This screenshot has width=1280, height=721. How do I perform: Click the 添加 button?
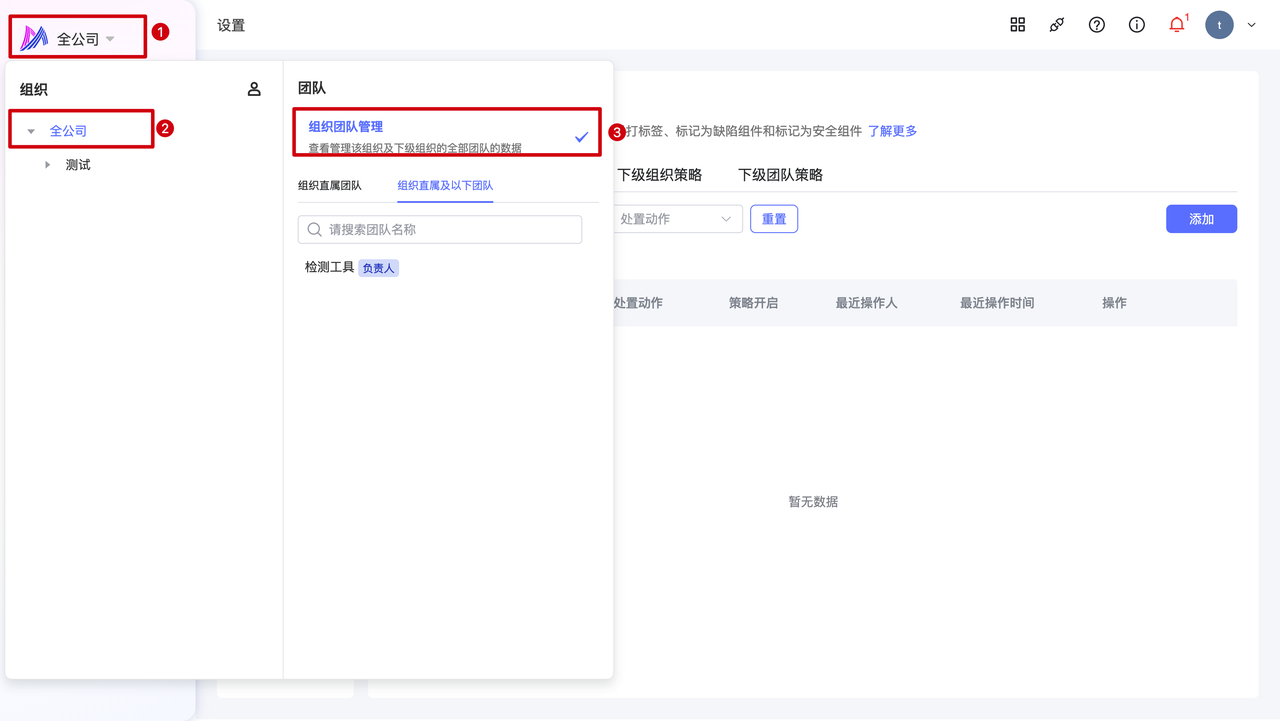1201,219
